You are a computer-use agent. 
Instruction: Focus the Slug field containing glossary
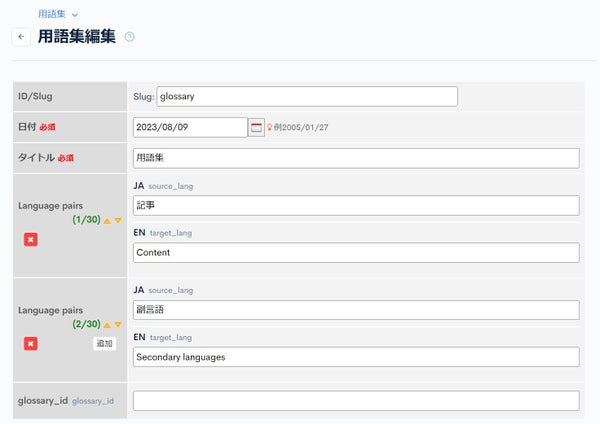click(307, 96)
